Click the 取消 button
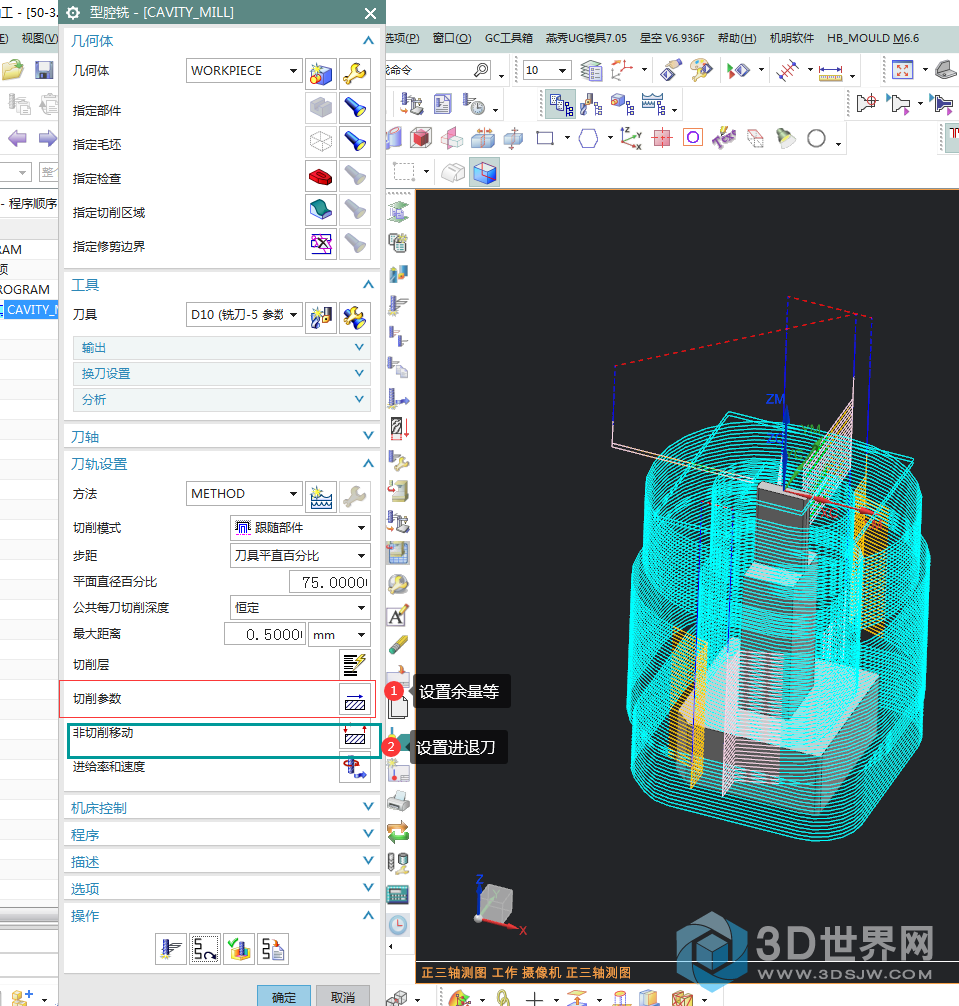The image size is (959, 1006). pos(343,996)
